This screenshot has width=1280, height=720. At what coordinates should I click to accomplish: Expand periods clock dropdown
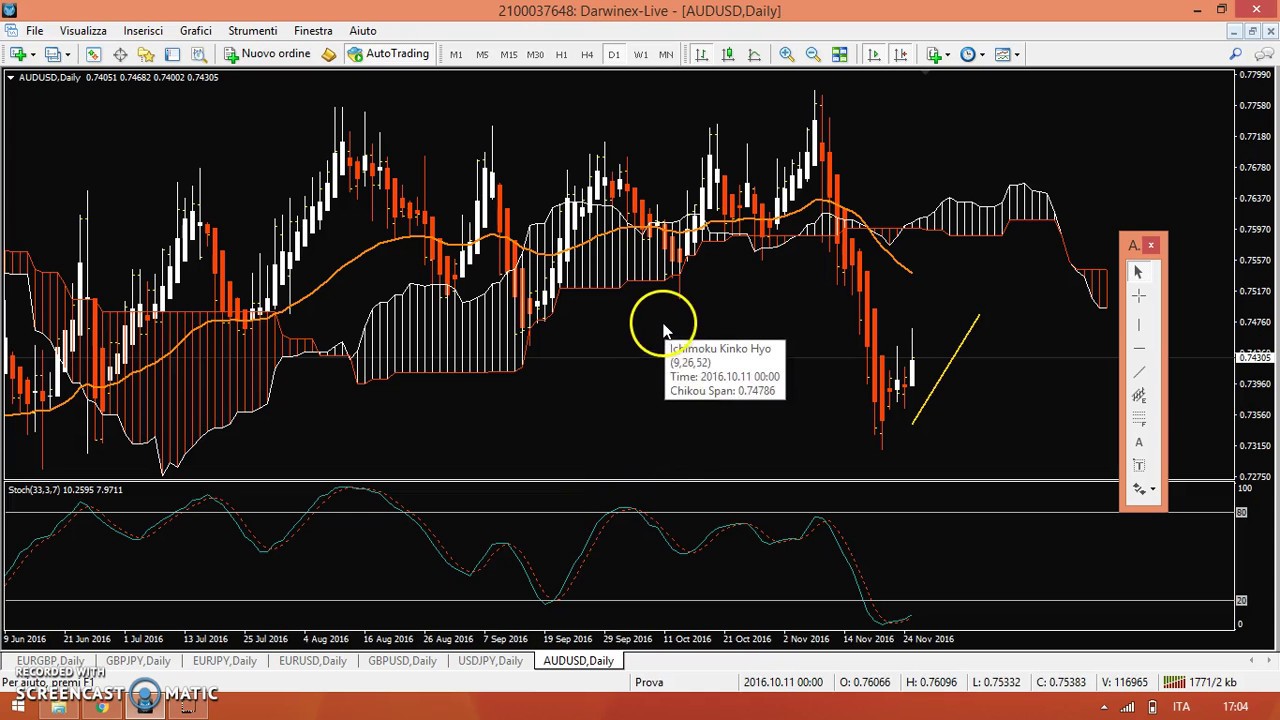(982, 54)
